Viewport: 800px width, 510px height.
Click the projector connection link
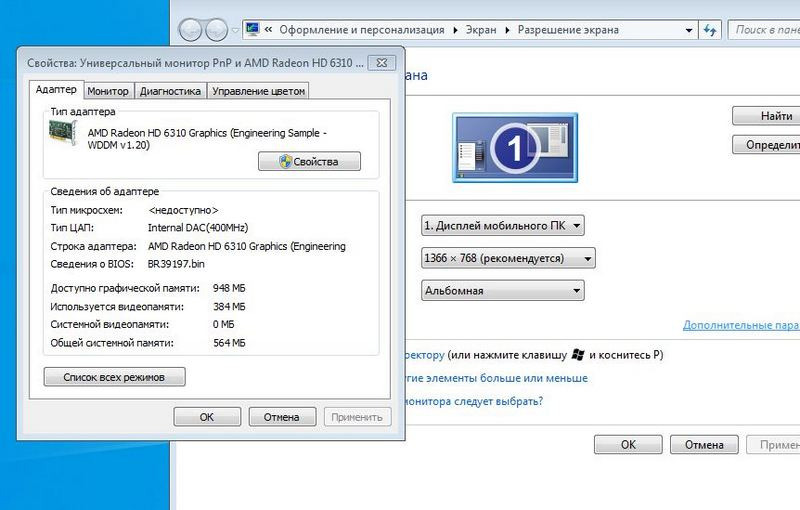(x=425, y=354)
